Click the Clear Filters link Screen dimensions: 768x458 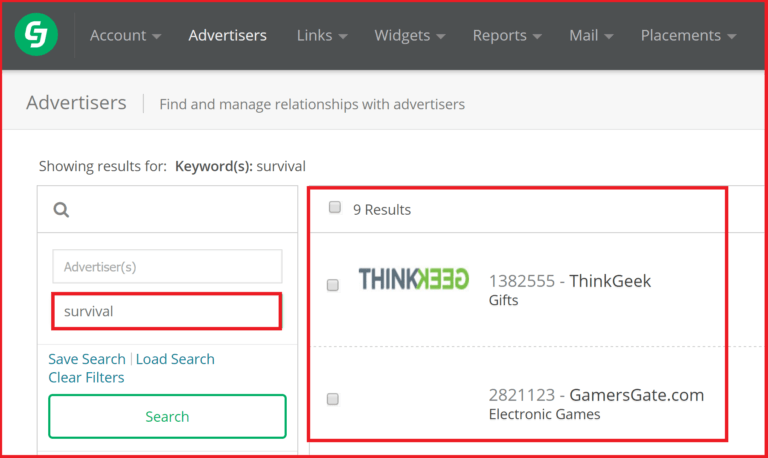[x=86, y=378]
